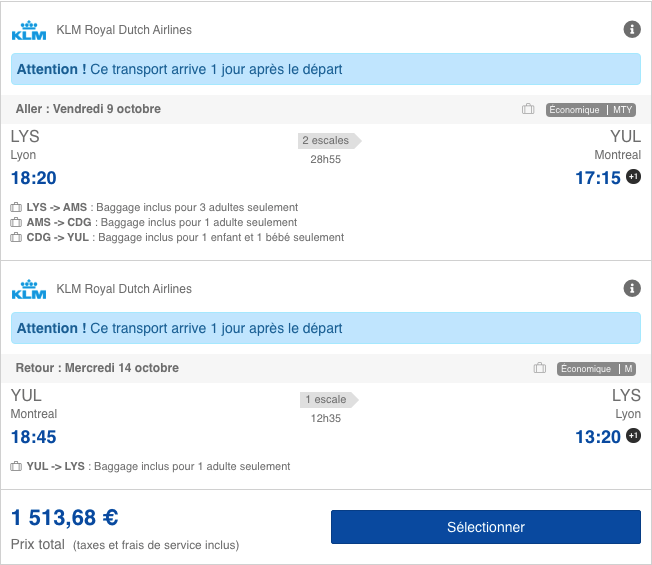Image resolution: width=652 pixels, height=565 pixels.
Task: Expand the 1 escale details
Action: (327, 400)
